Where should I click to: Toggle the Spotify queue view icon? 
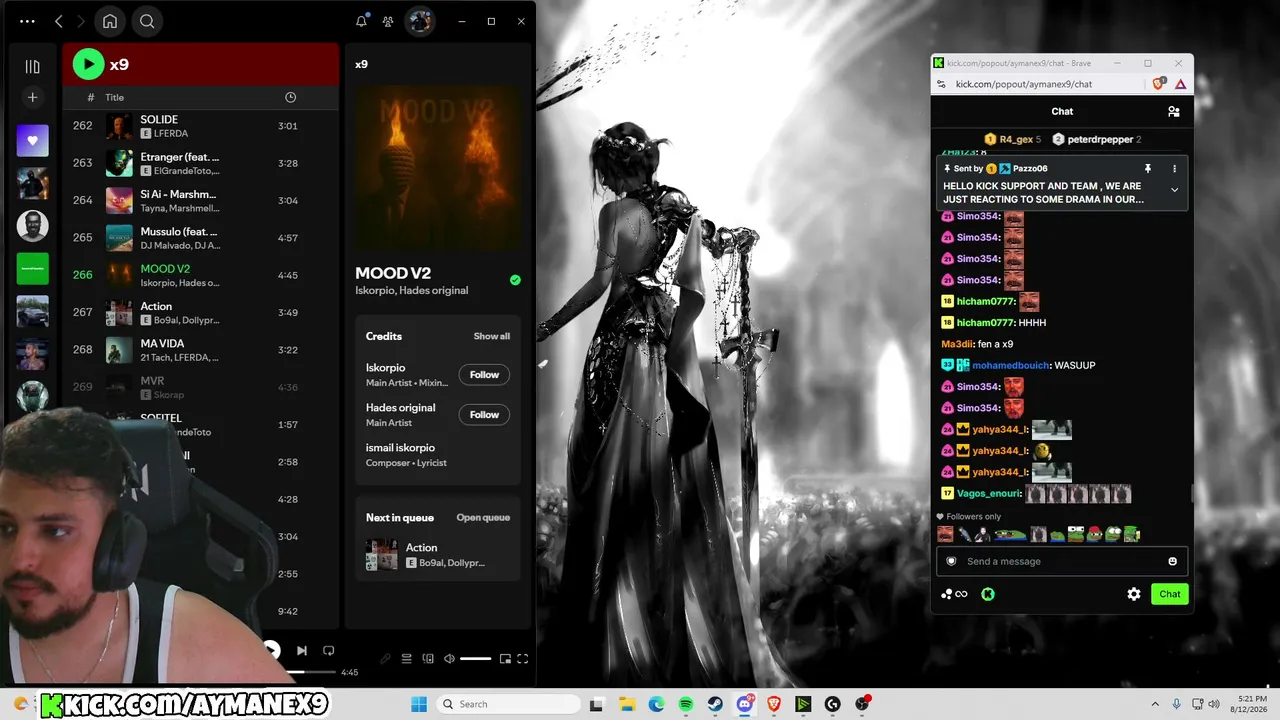point(406,658)
